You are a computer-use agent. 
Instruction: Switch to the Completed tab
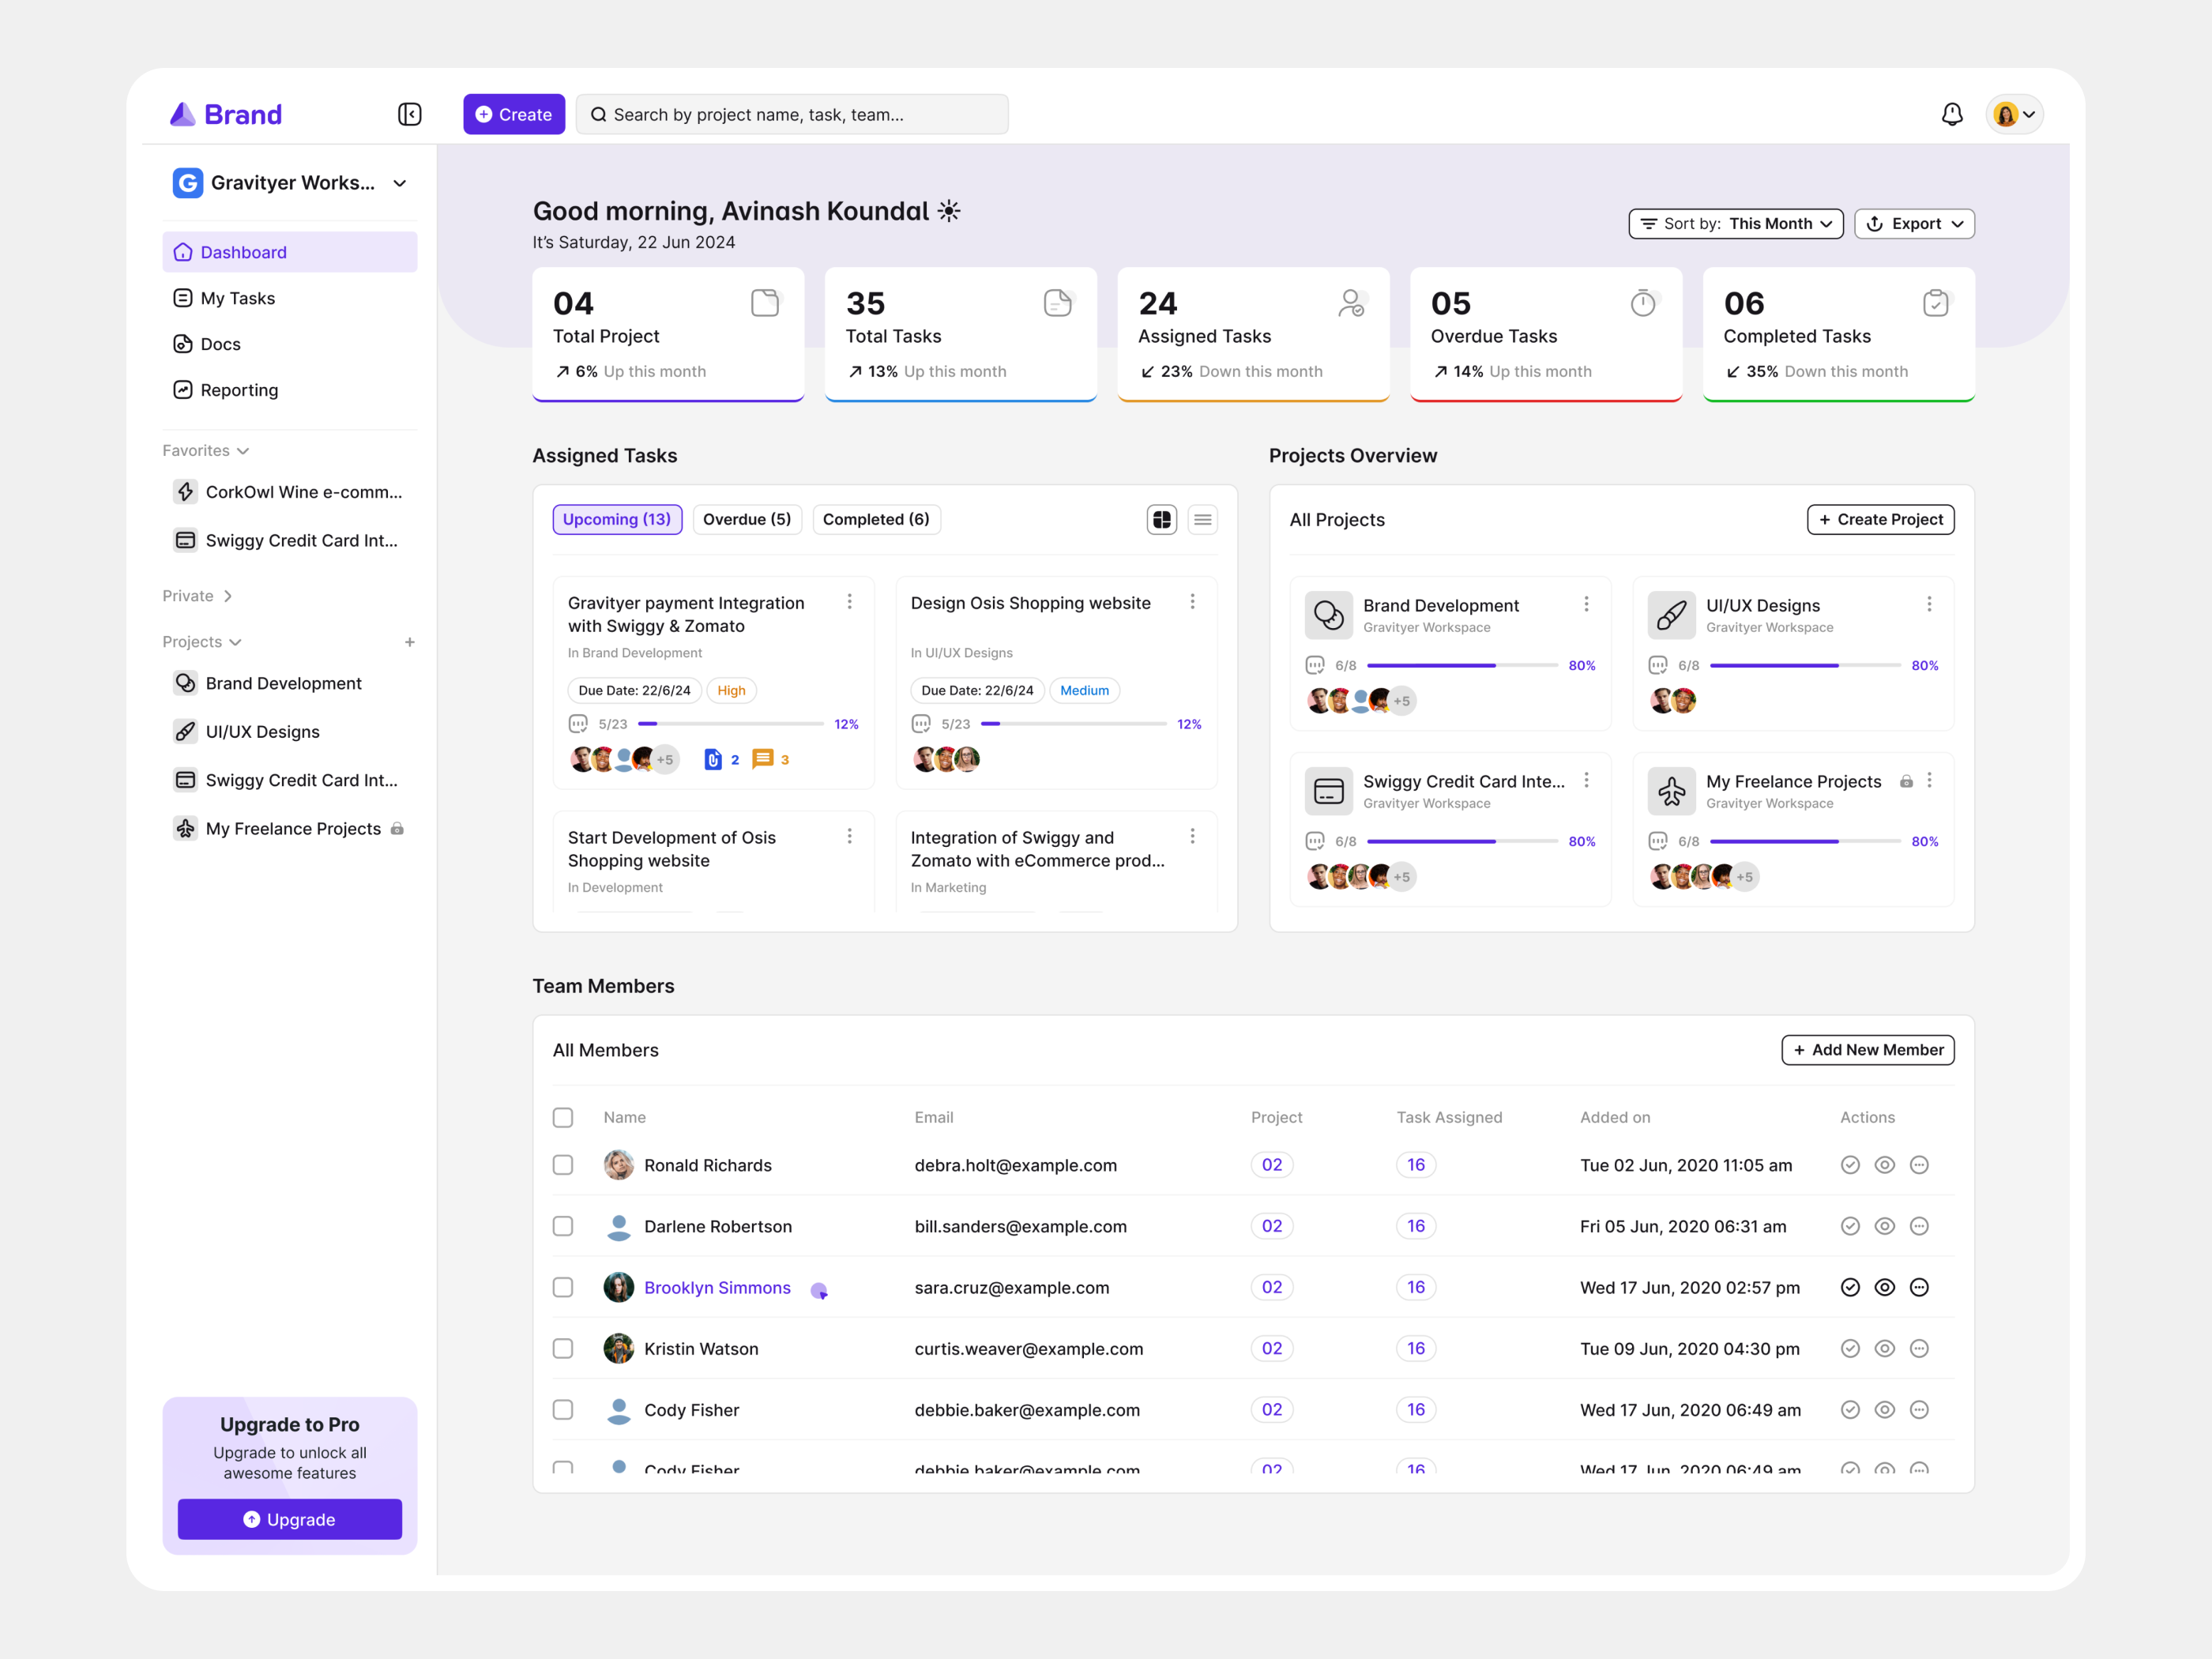coord(876,519)
